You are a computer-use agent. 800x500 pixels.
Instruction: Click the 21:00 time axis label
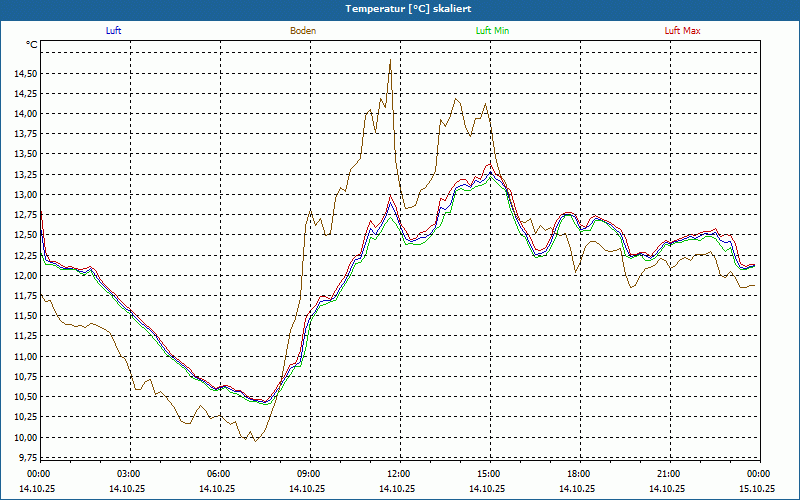pyautogui.click(x=669, y=474)
